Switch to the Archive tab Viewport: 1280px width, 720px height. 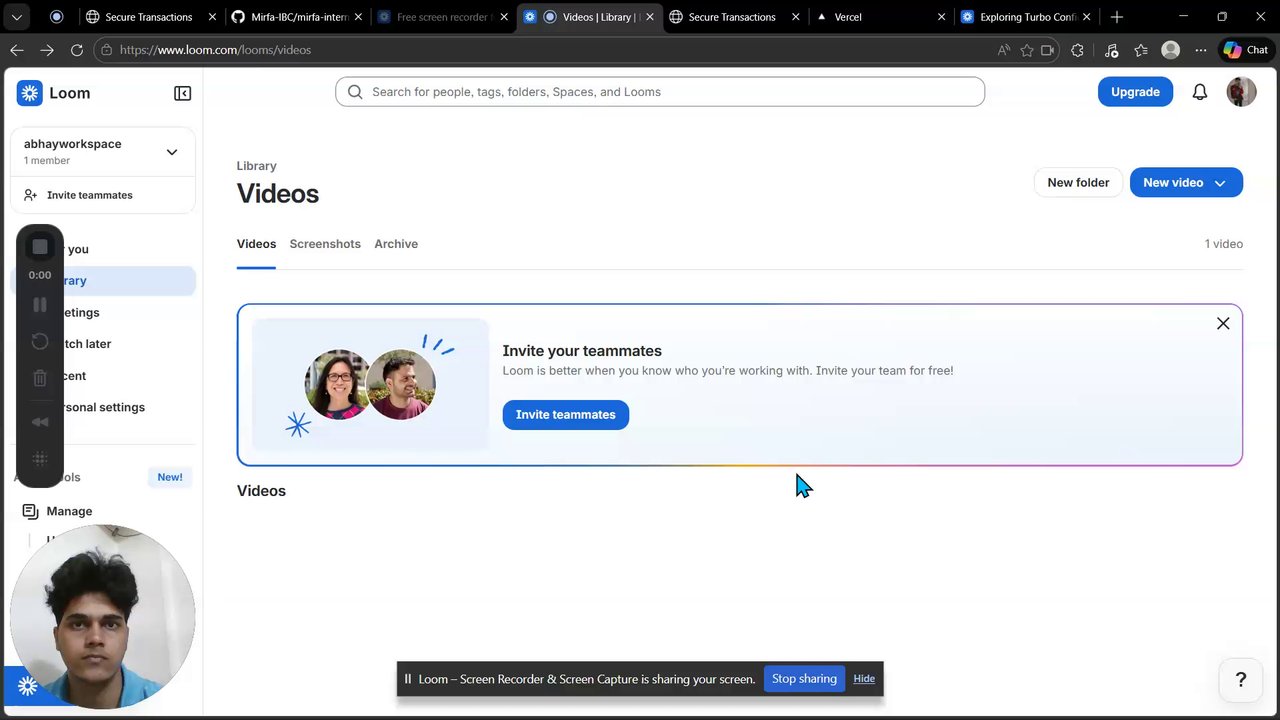396,244
